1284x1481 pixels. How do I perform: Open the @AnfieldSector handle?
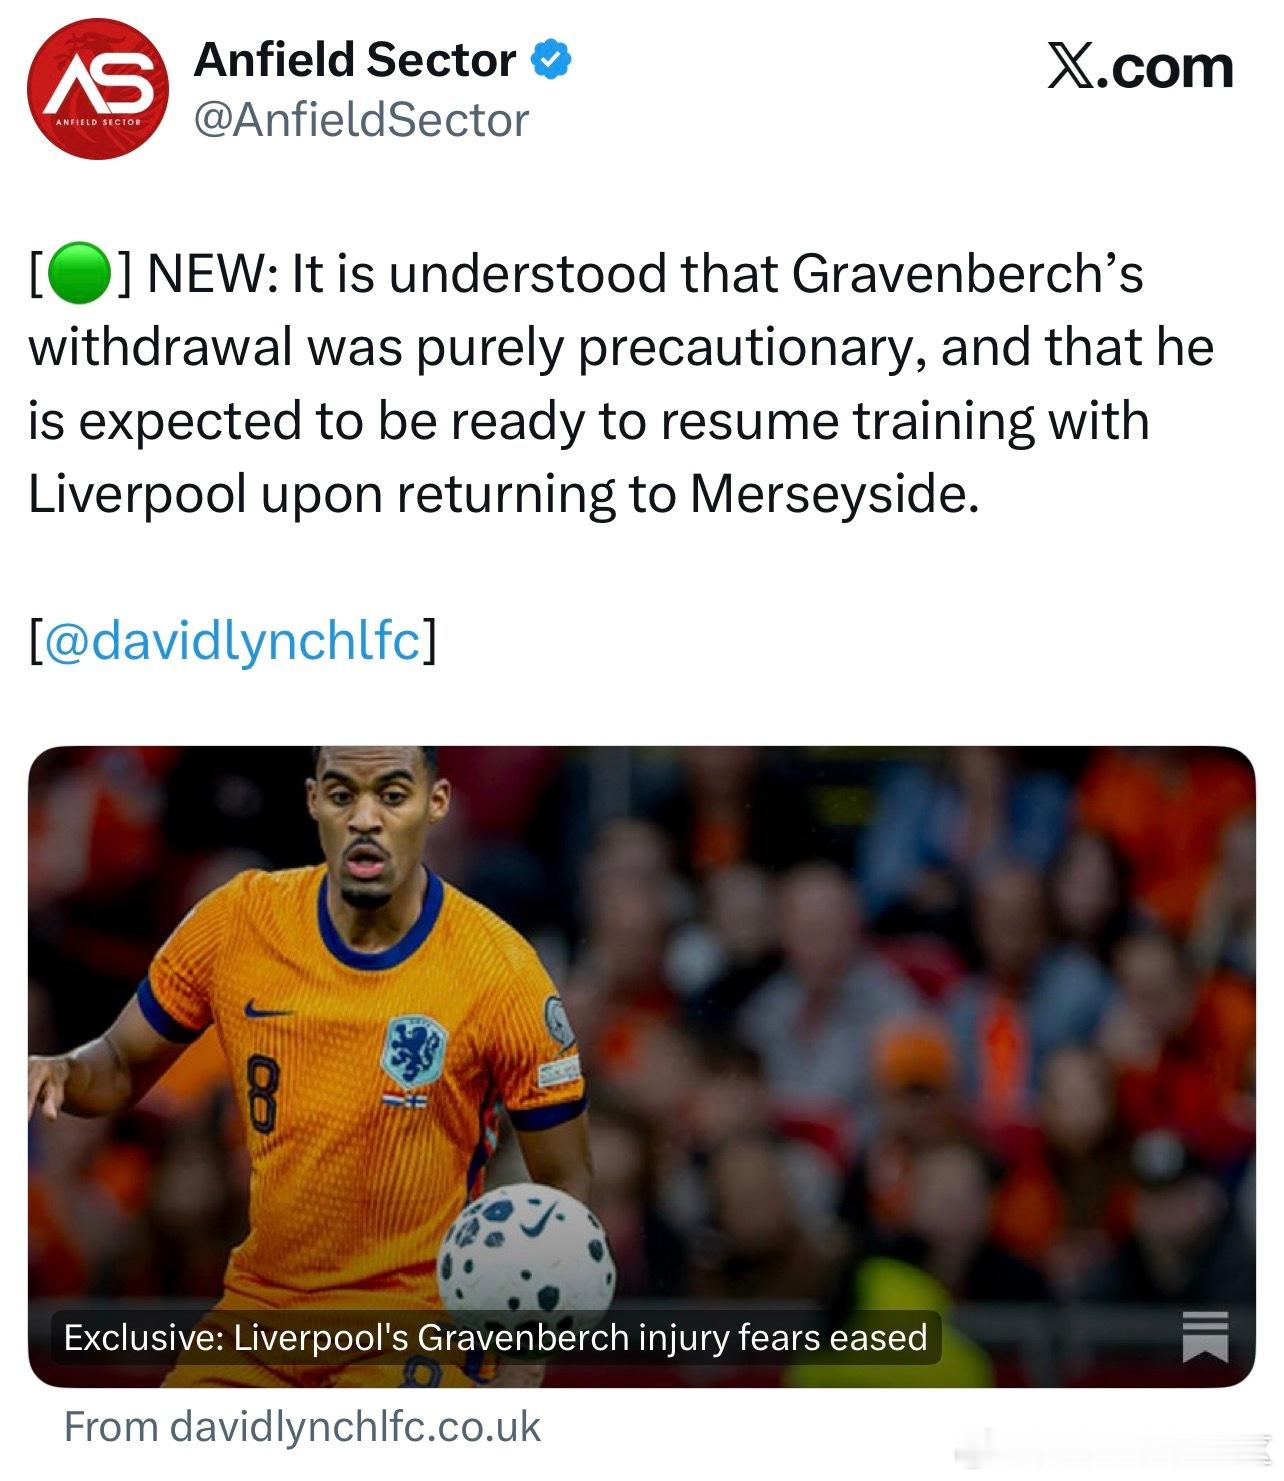point(361,120)
